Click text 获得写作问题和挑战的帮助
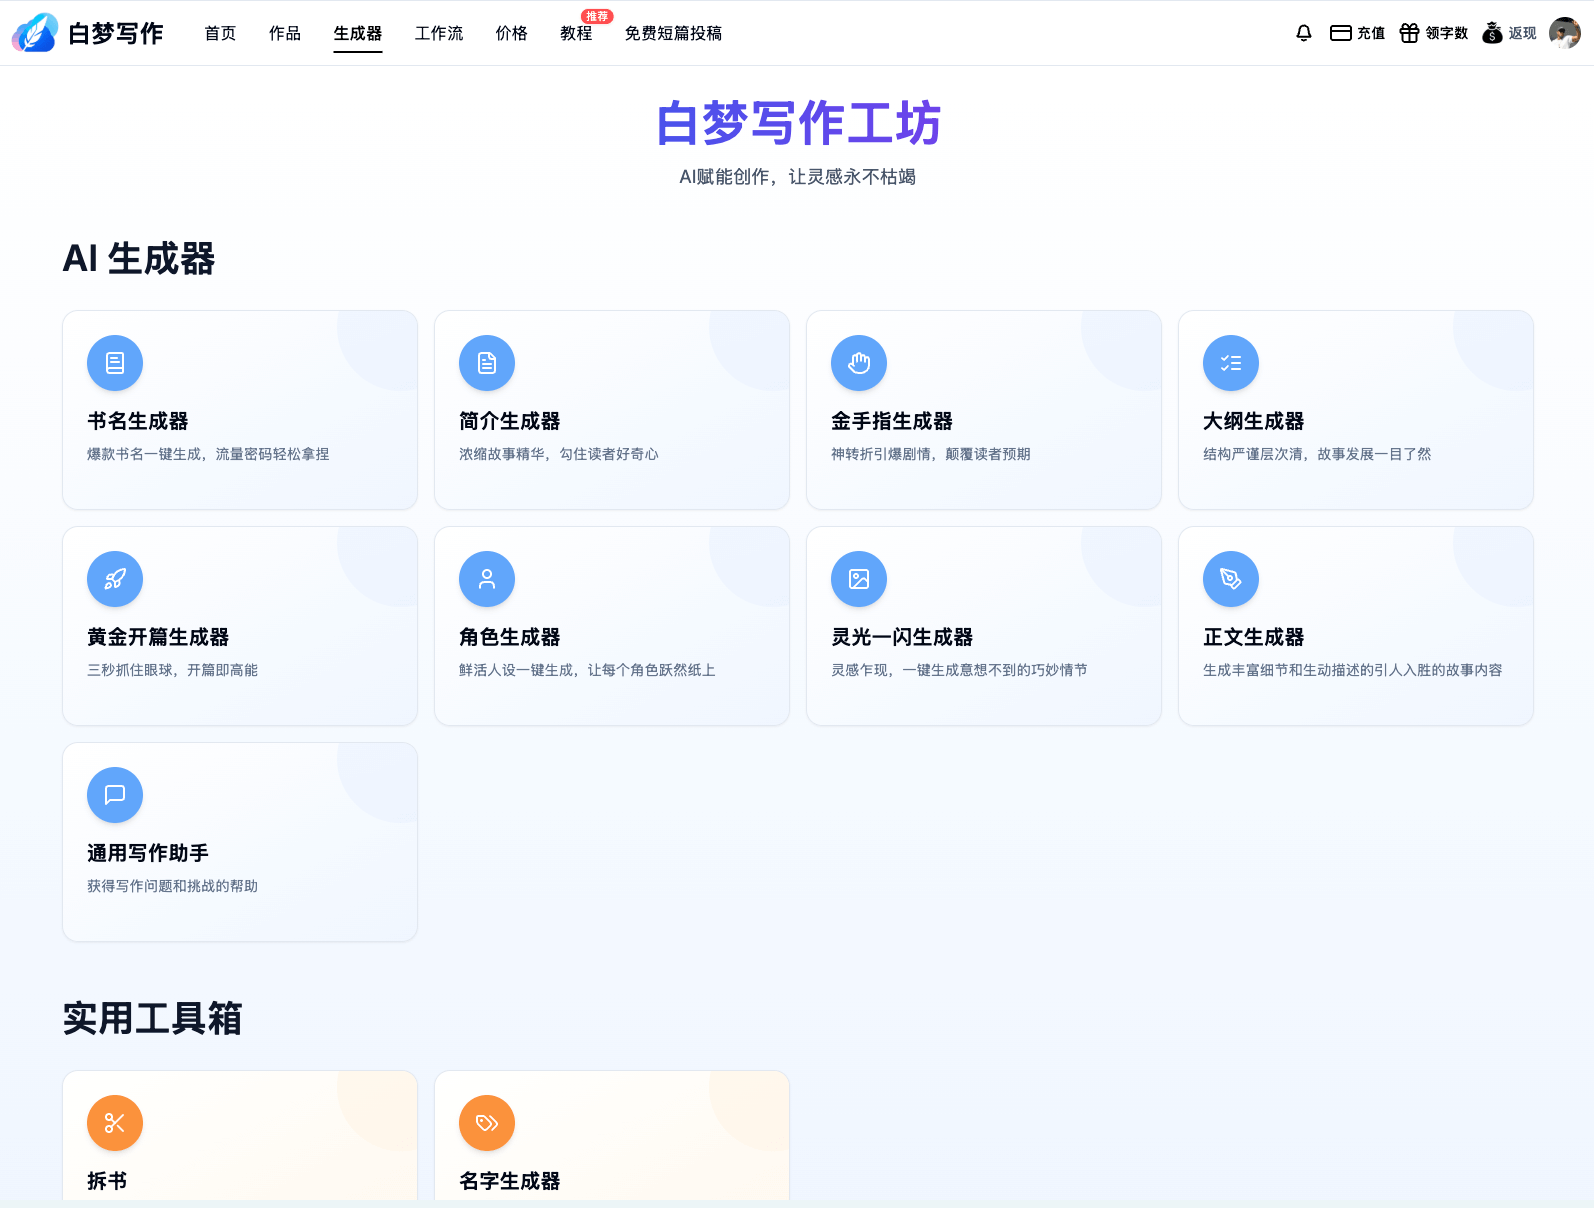This screenshot has width=1594, height=1208. tap(173, 886)
